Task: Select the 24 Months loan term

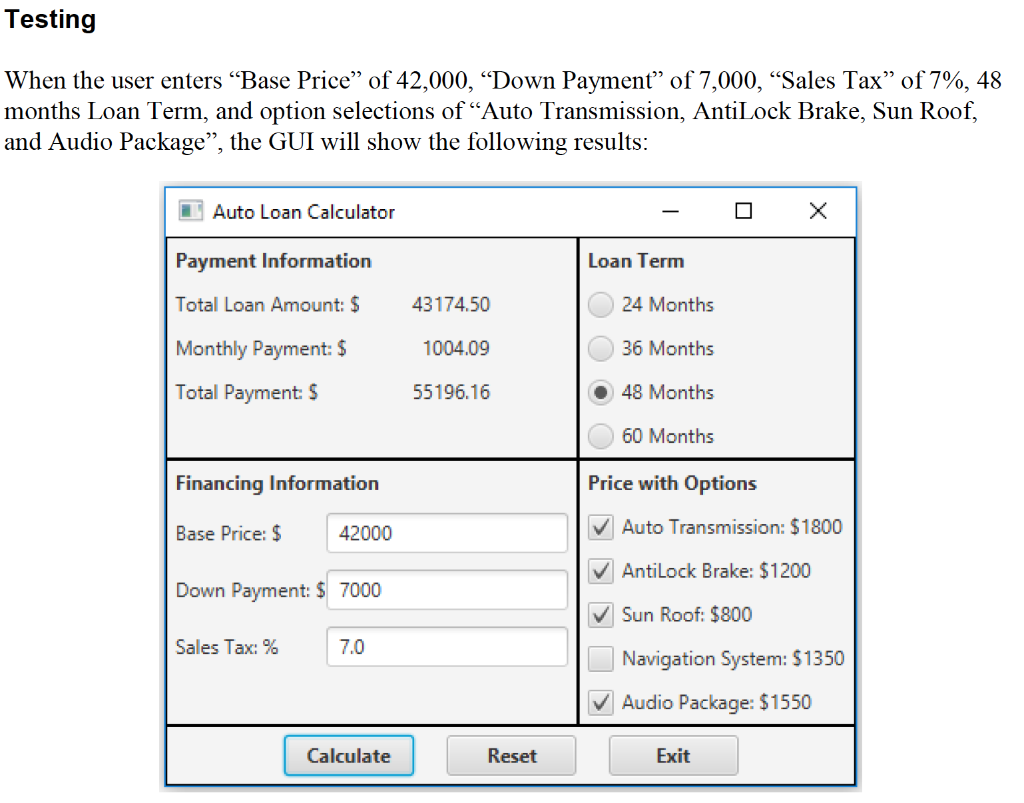Action: click(600, 305)
